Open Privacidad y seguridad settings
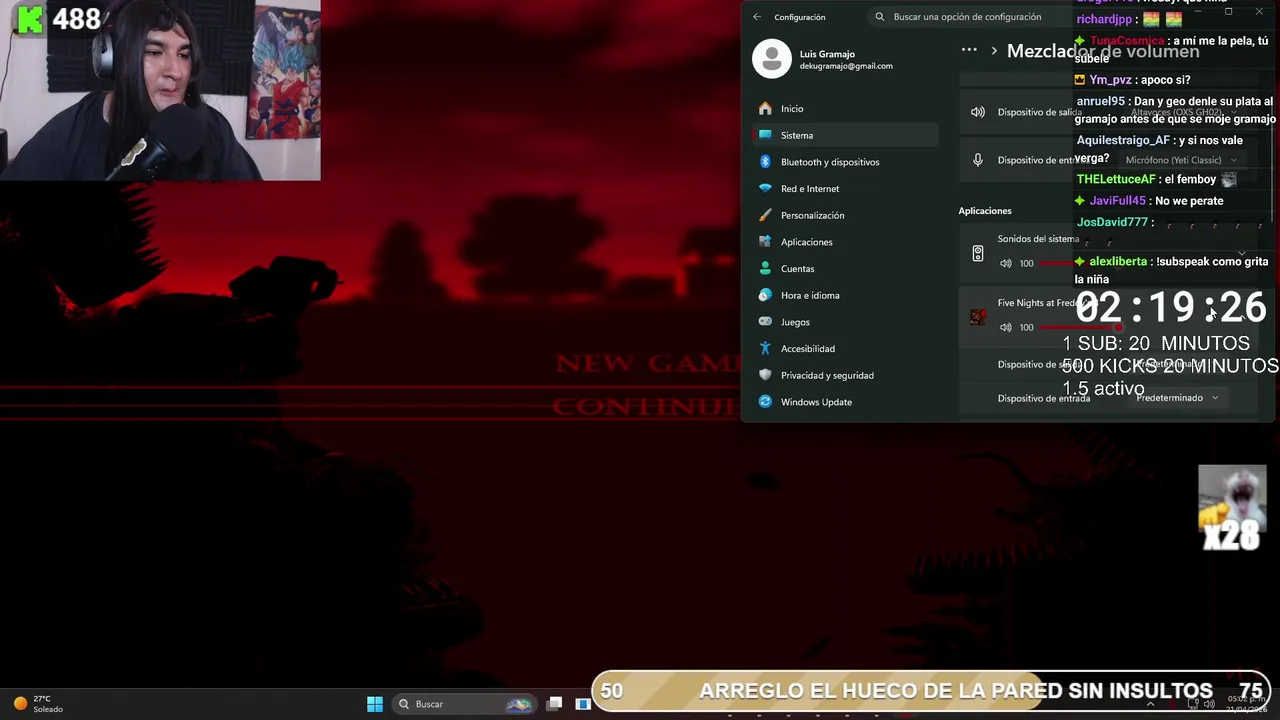1280x720 pixels. tap(845, 375)
